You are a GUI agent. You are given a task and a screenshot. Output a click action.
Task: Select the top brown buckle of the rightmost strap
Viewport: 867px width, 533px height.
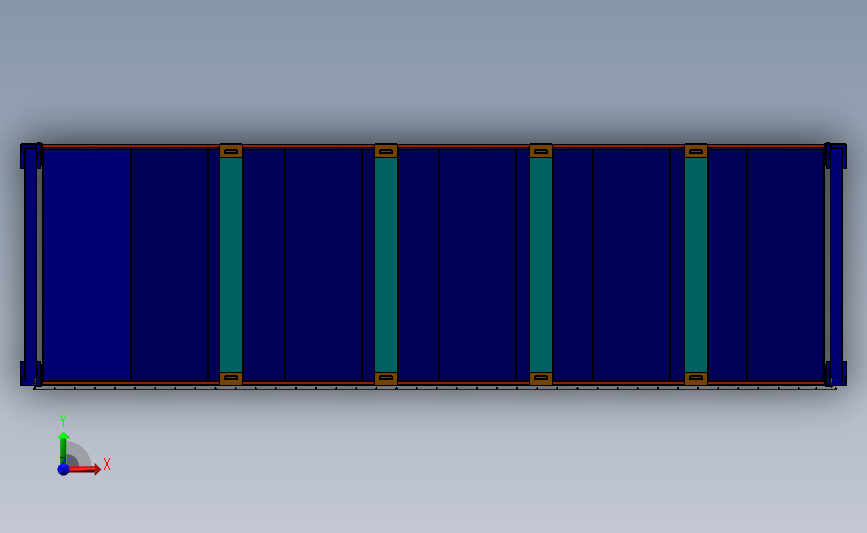[696, 150]
